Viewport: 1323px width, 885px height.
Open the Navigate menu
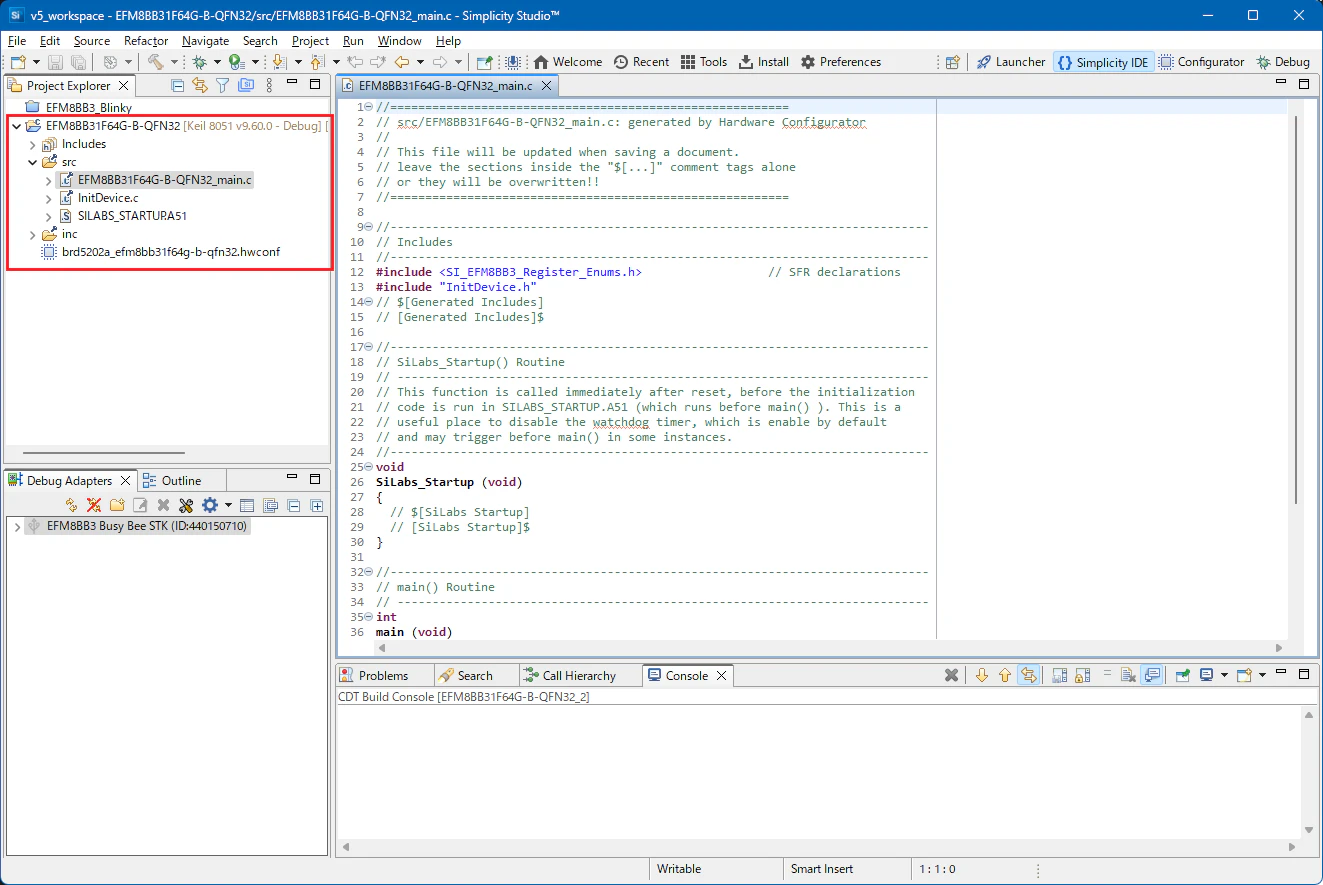[x=205, y=41]
